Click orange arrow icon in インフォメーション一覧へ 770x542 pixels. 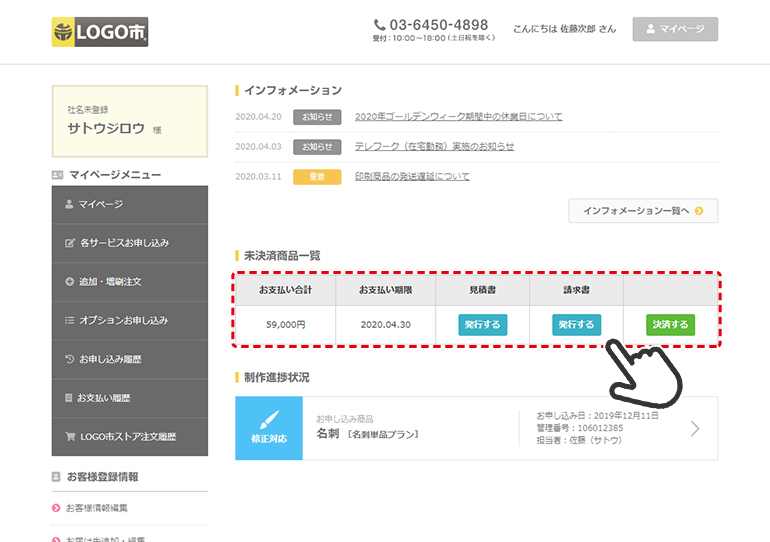(x=699, y=211)
